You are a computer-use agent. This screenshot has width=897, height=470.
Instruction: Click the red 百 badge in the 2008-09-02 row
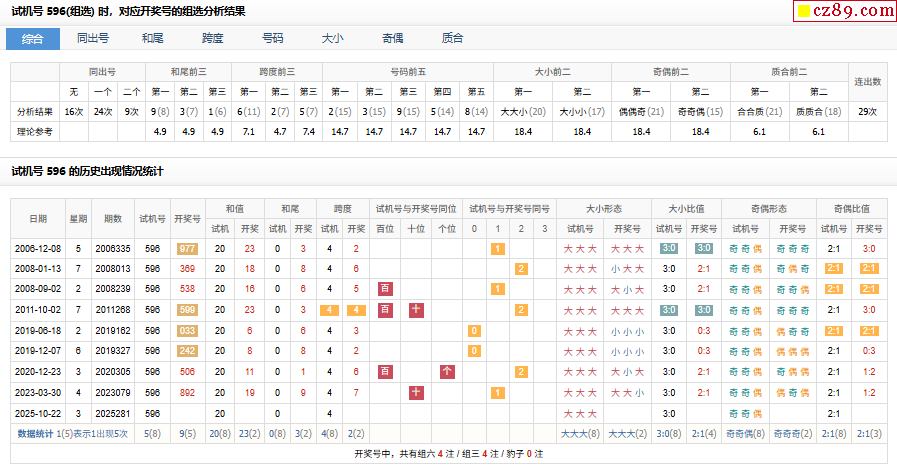coord(385,289)
